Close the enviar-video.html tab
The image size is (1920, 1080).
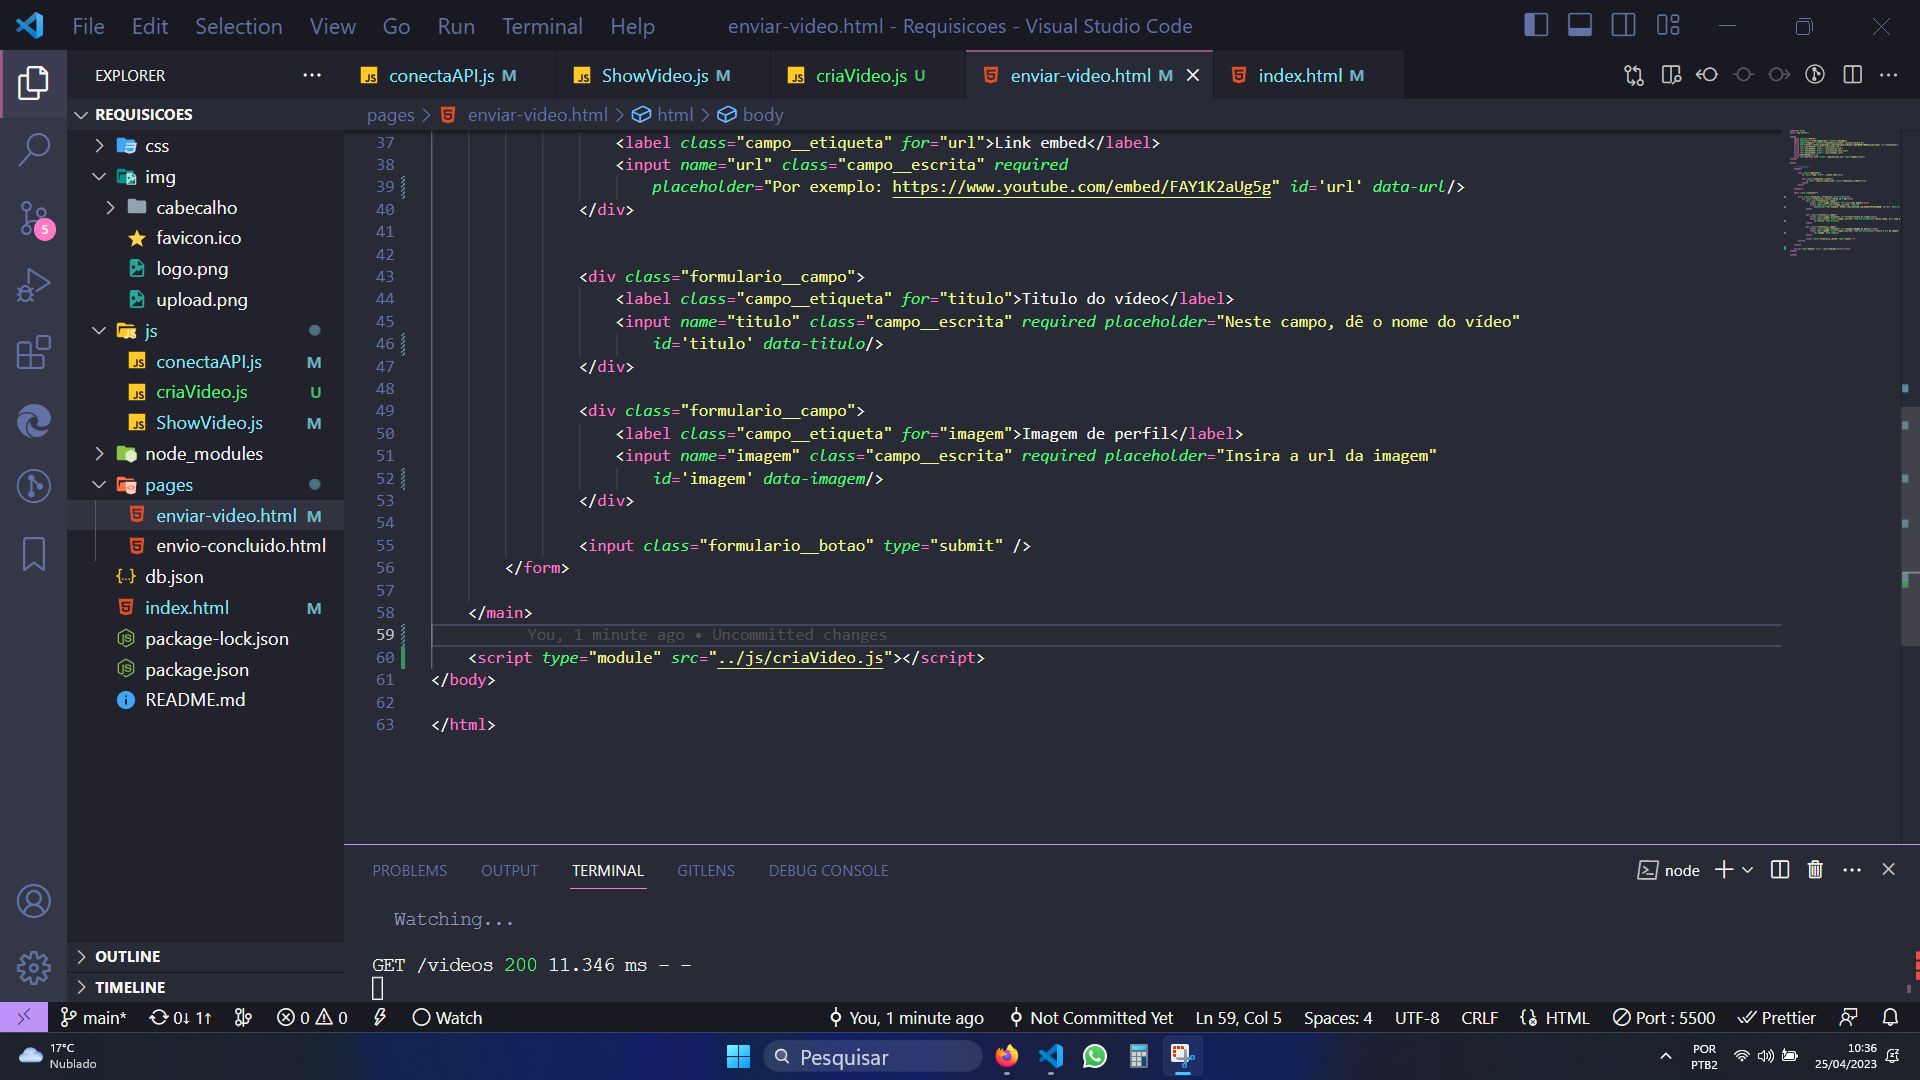click(x=1192, y=75)
